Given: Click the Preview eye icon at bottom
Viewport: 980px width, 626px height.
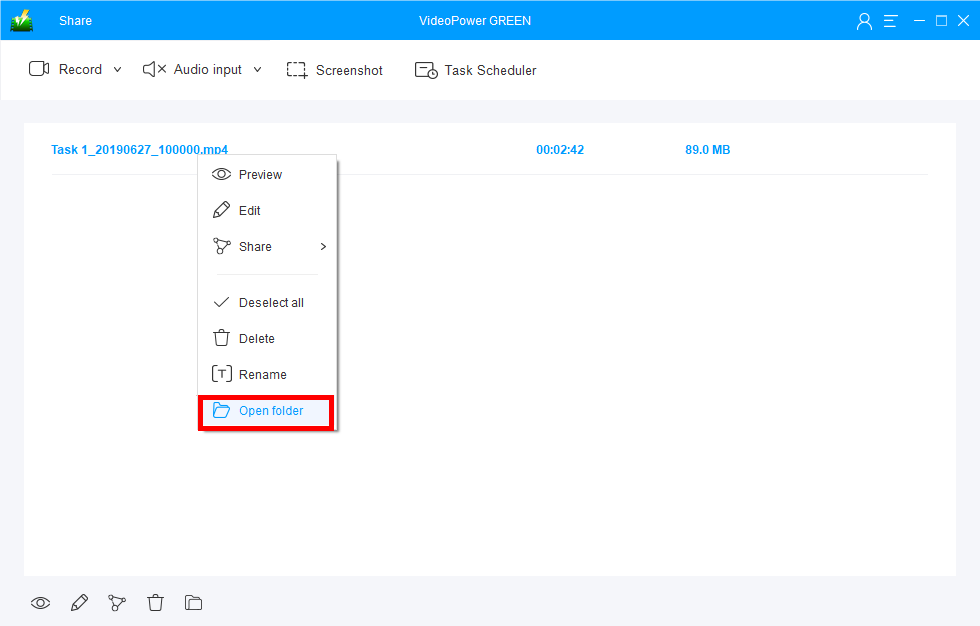Looking at the screenshot, I should [40, 602].
